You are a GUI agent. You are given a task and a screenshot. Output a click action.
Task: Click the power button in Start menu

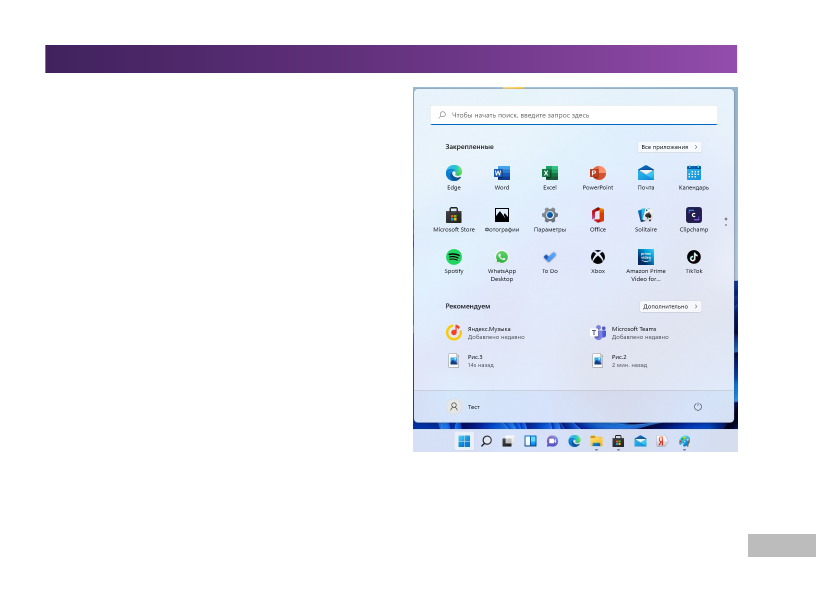pyautogui.click(x=697, y=407)
